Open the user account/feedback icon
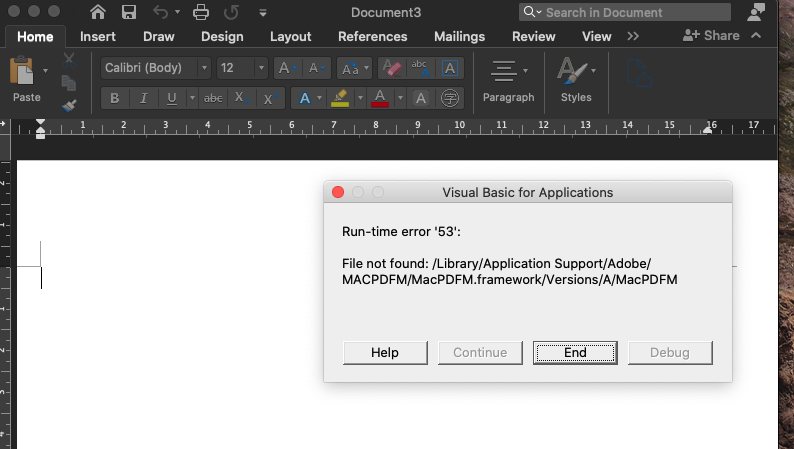The width and height of the screenshot is (794, 449). 756,12
